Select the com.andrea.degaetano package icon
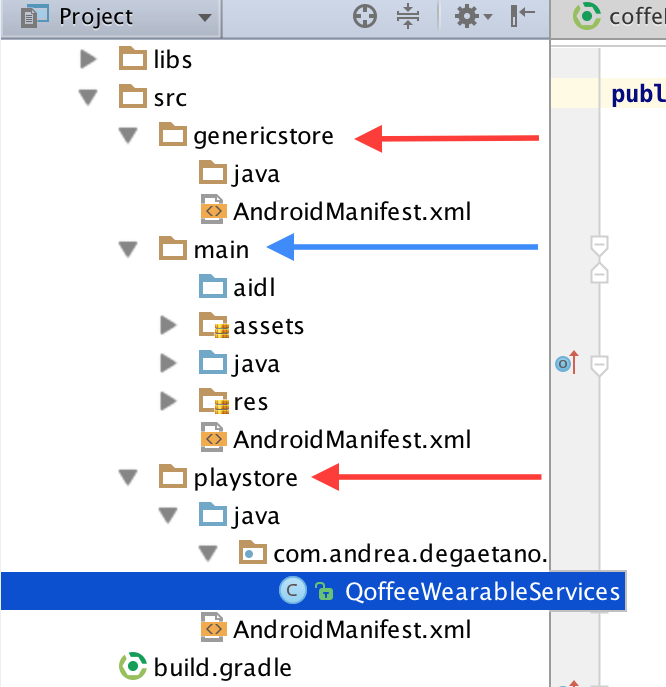The image size is (666, 687). pyautogui.click(x=253, y=552)
